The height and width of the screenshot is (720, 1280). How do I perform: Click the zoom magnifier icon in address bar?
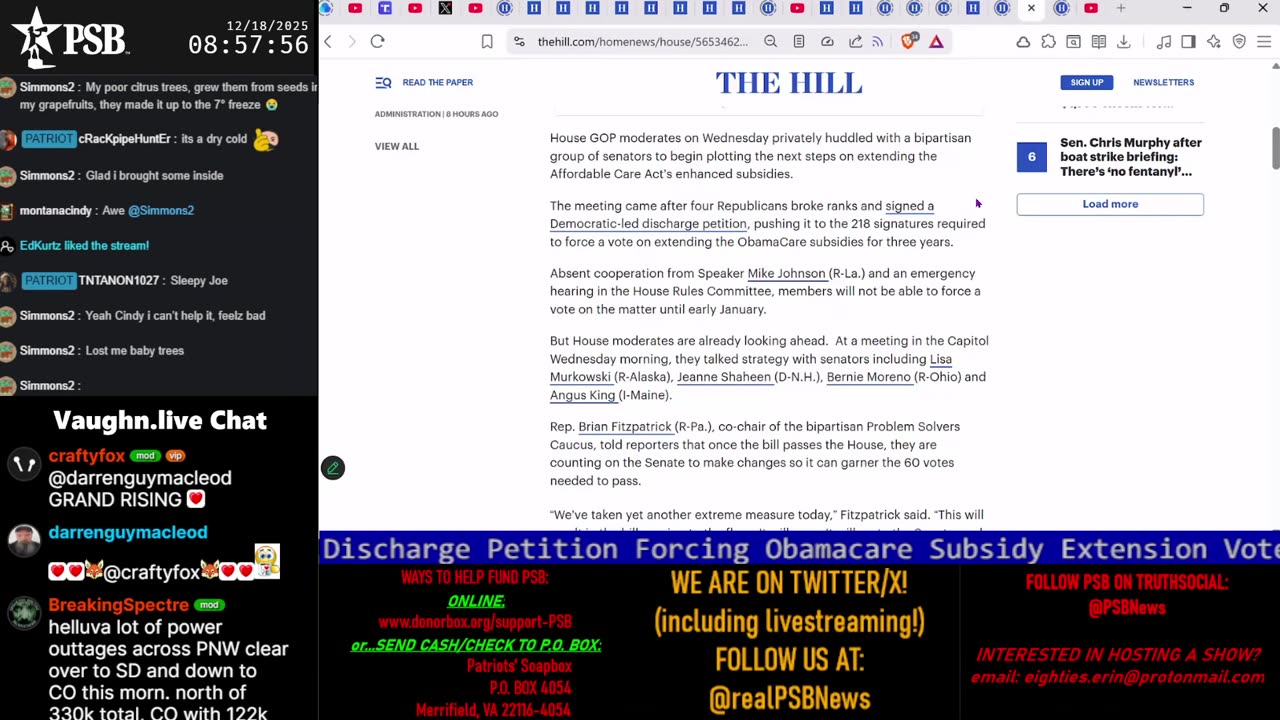click(770, 42)
